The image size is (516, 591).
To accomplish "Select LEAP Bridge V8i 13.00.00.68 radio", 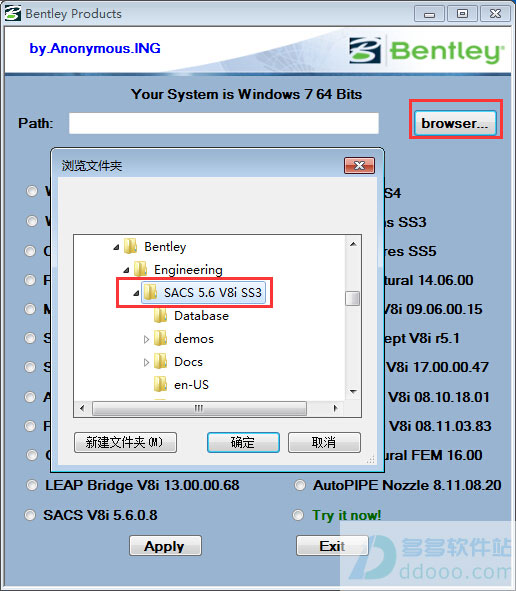I will tap(32, 485).
